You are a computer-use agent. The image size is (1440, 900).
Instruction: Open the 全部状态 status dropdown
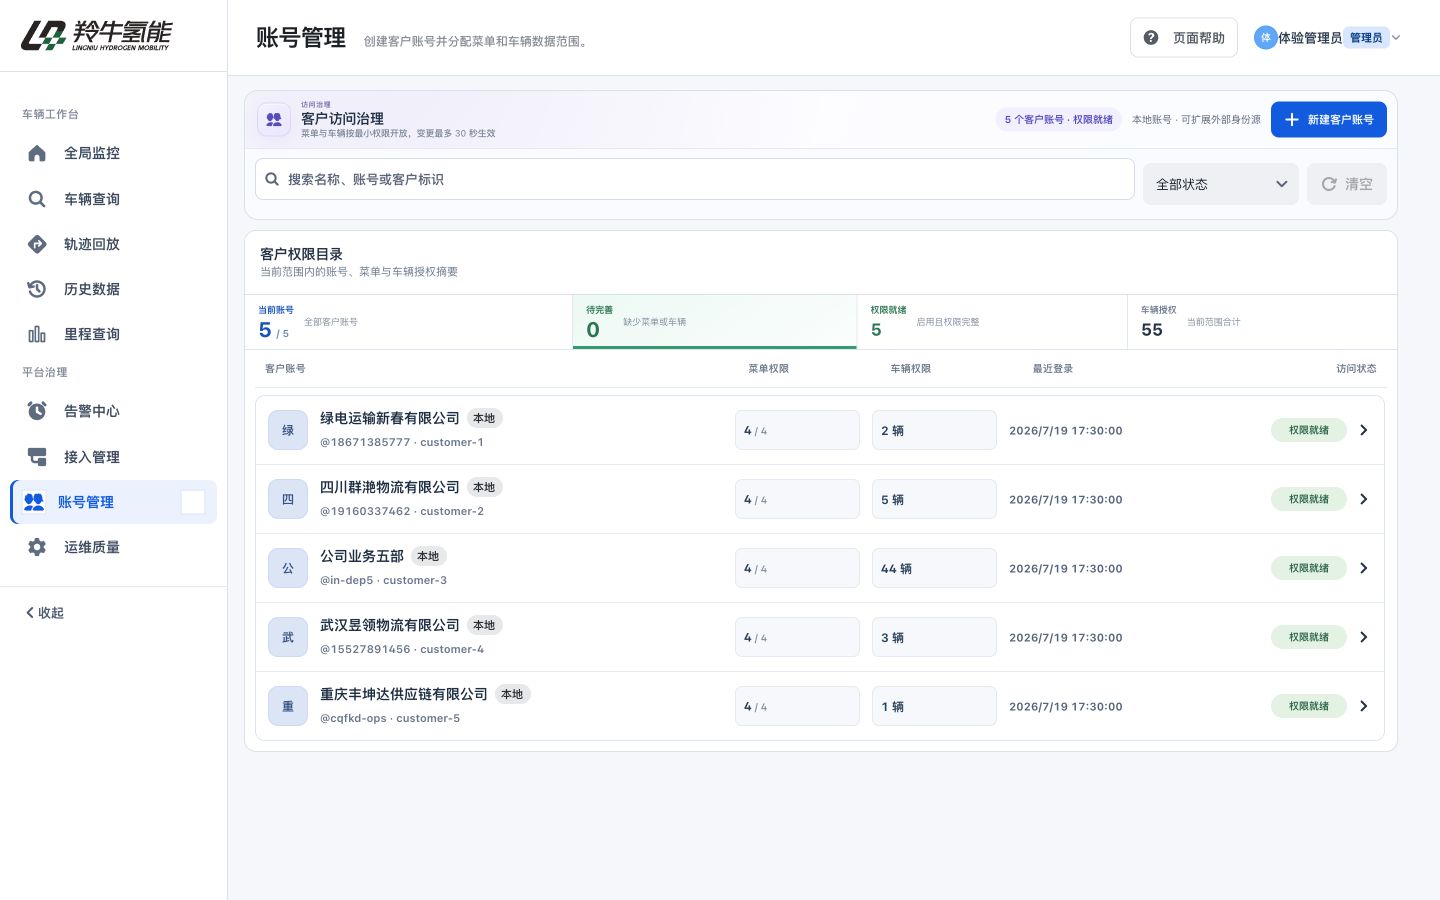(x=1221, y=184)
